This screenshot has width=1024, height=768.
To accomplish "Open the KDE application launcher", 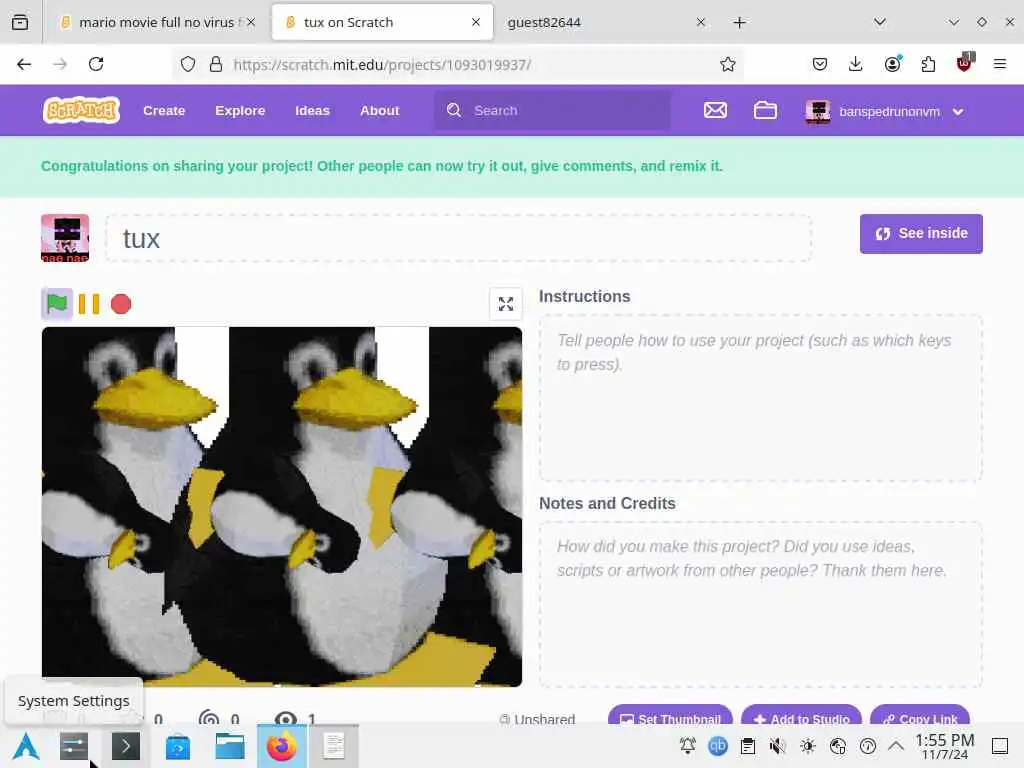I will click(x=26, y=746).
